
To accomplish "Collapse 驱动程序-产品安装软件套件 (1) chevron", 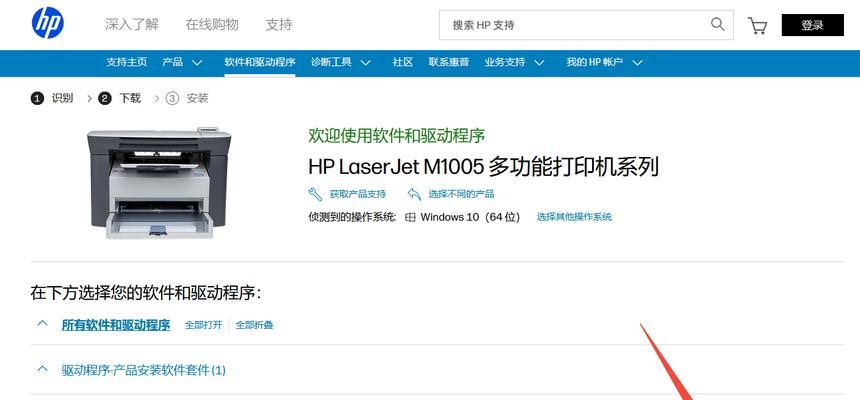I will (x=42, y=369).
